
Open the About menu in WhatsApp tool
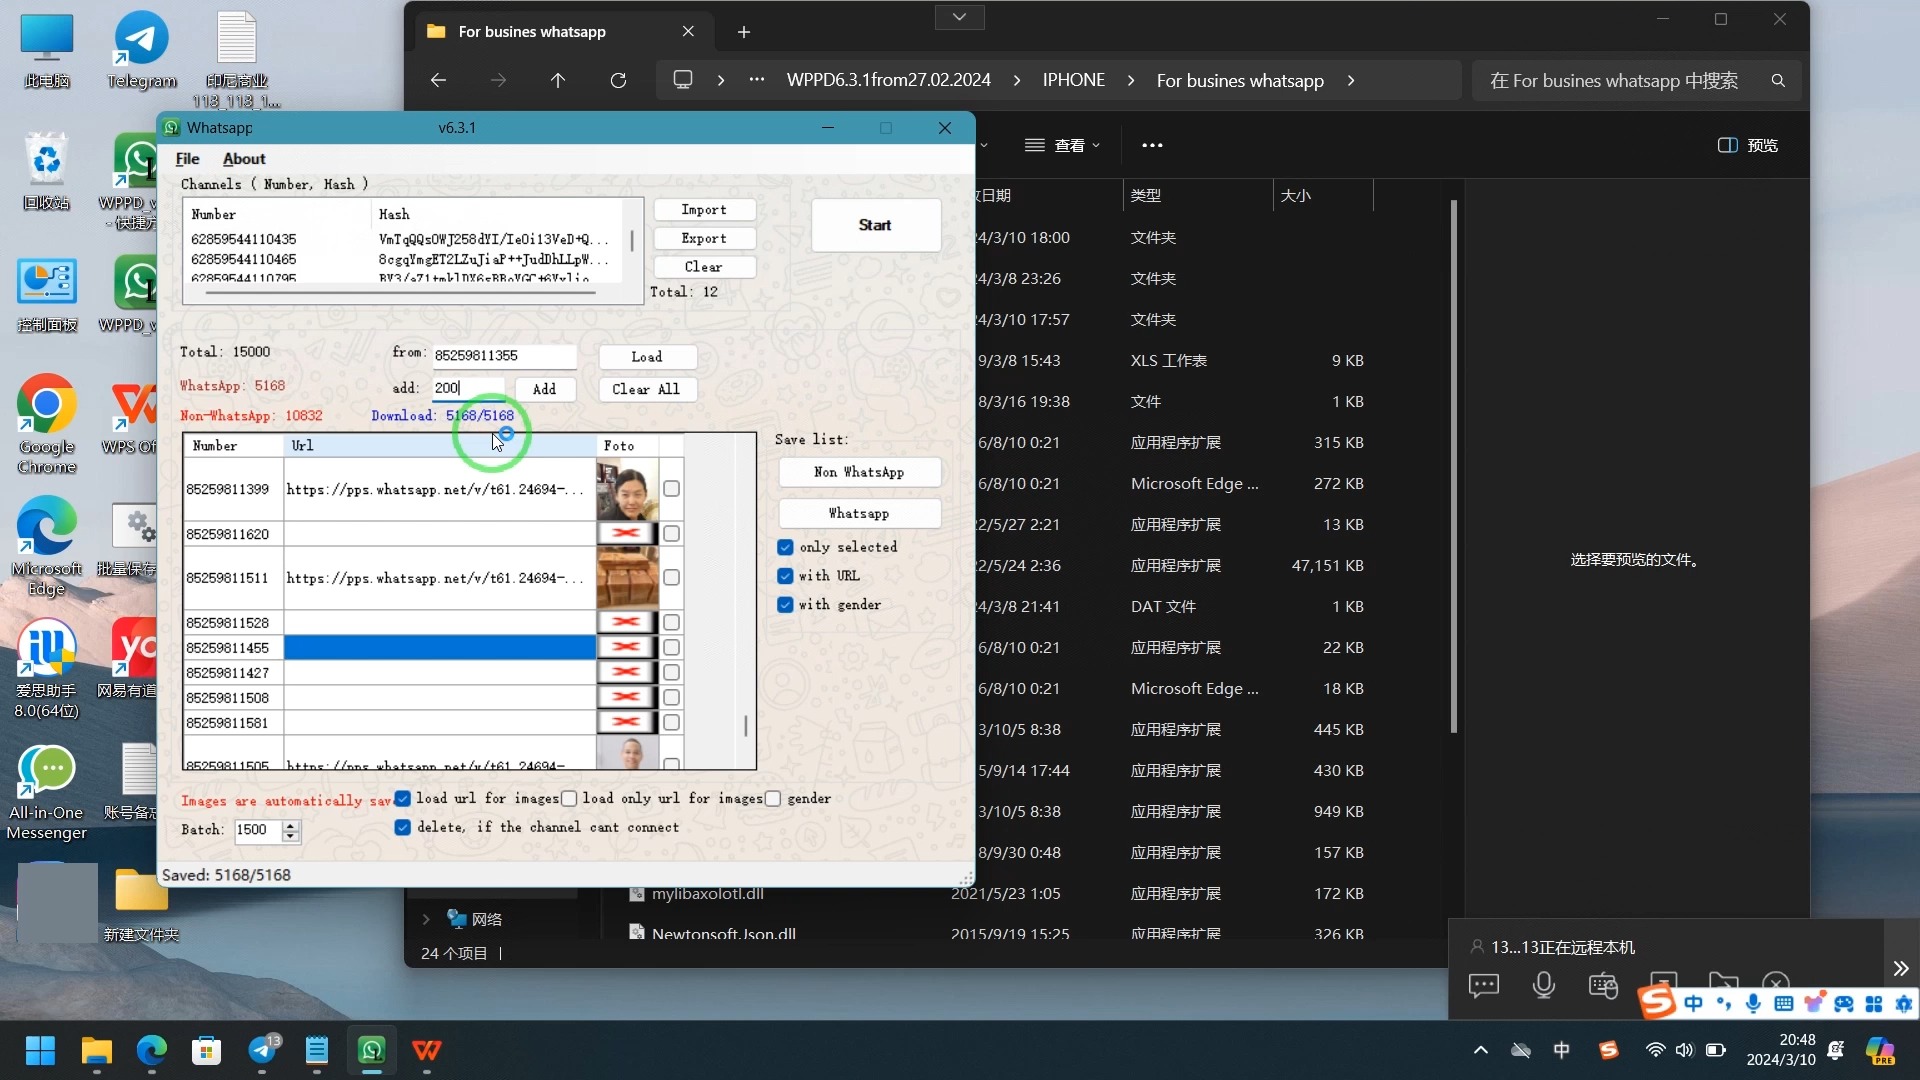click(x=243, y=158)
